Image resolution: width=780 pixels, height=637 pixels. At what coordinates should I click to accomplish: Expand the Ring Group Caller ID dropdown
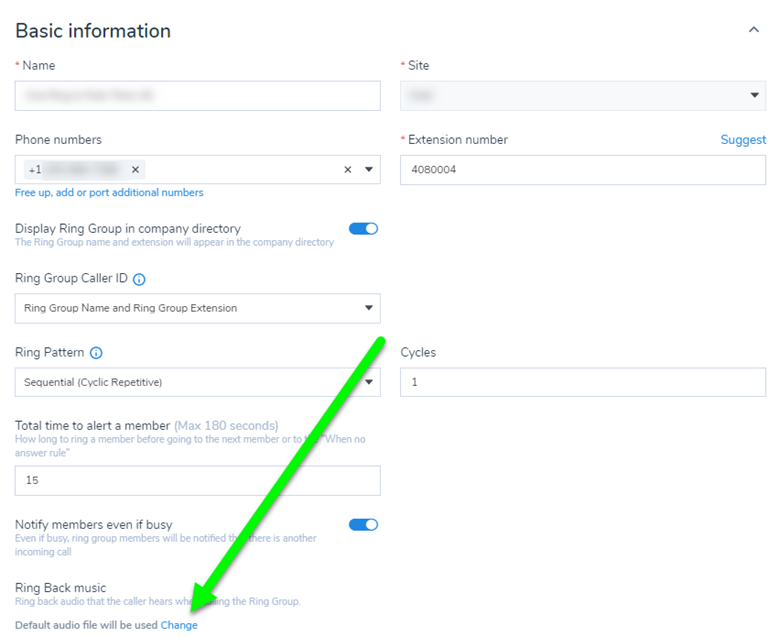point(368,308)
